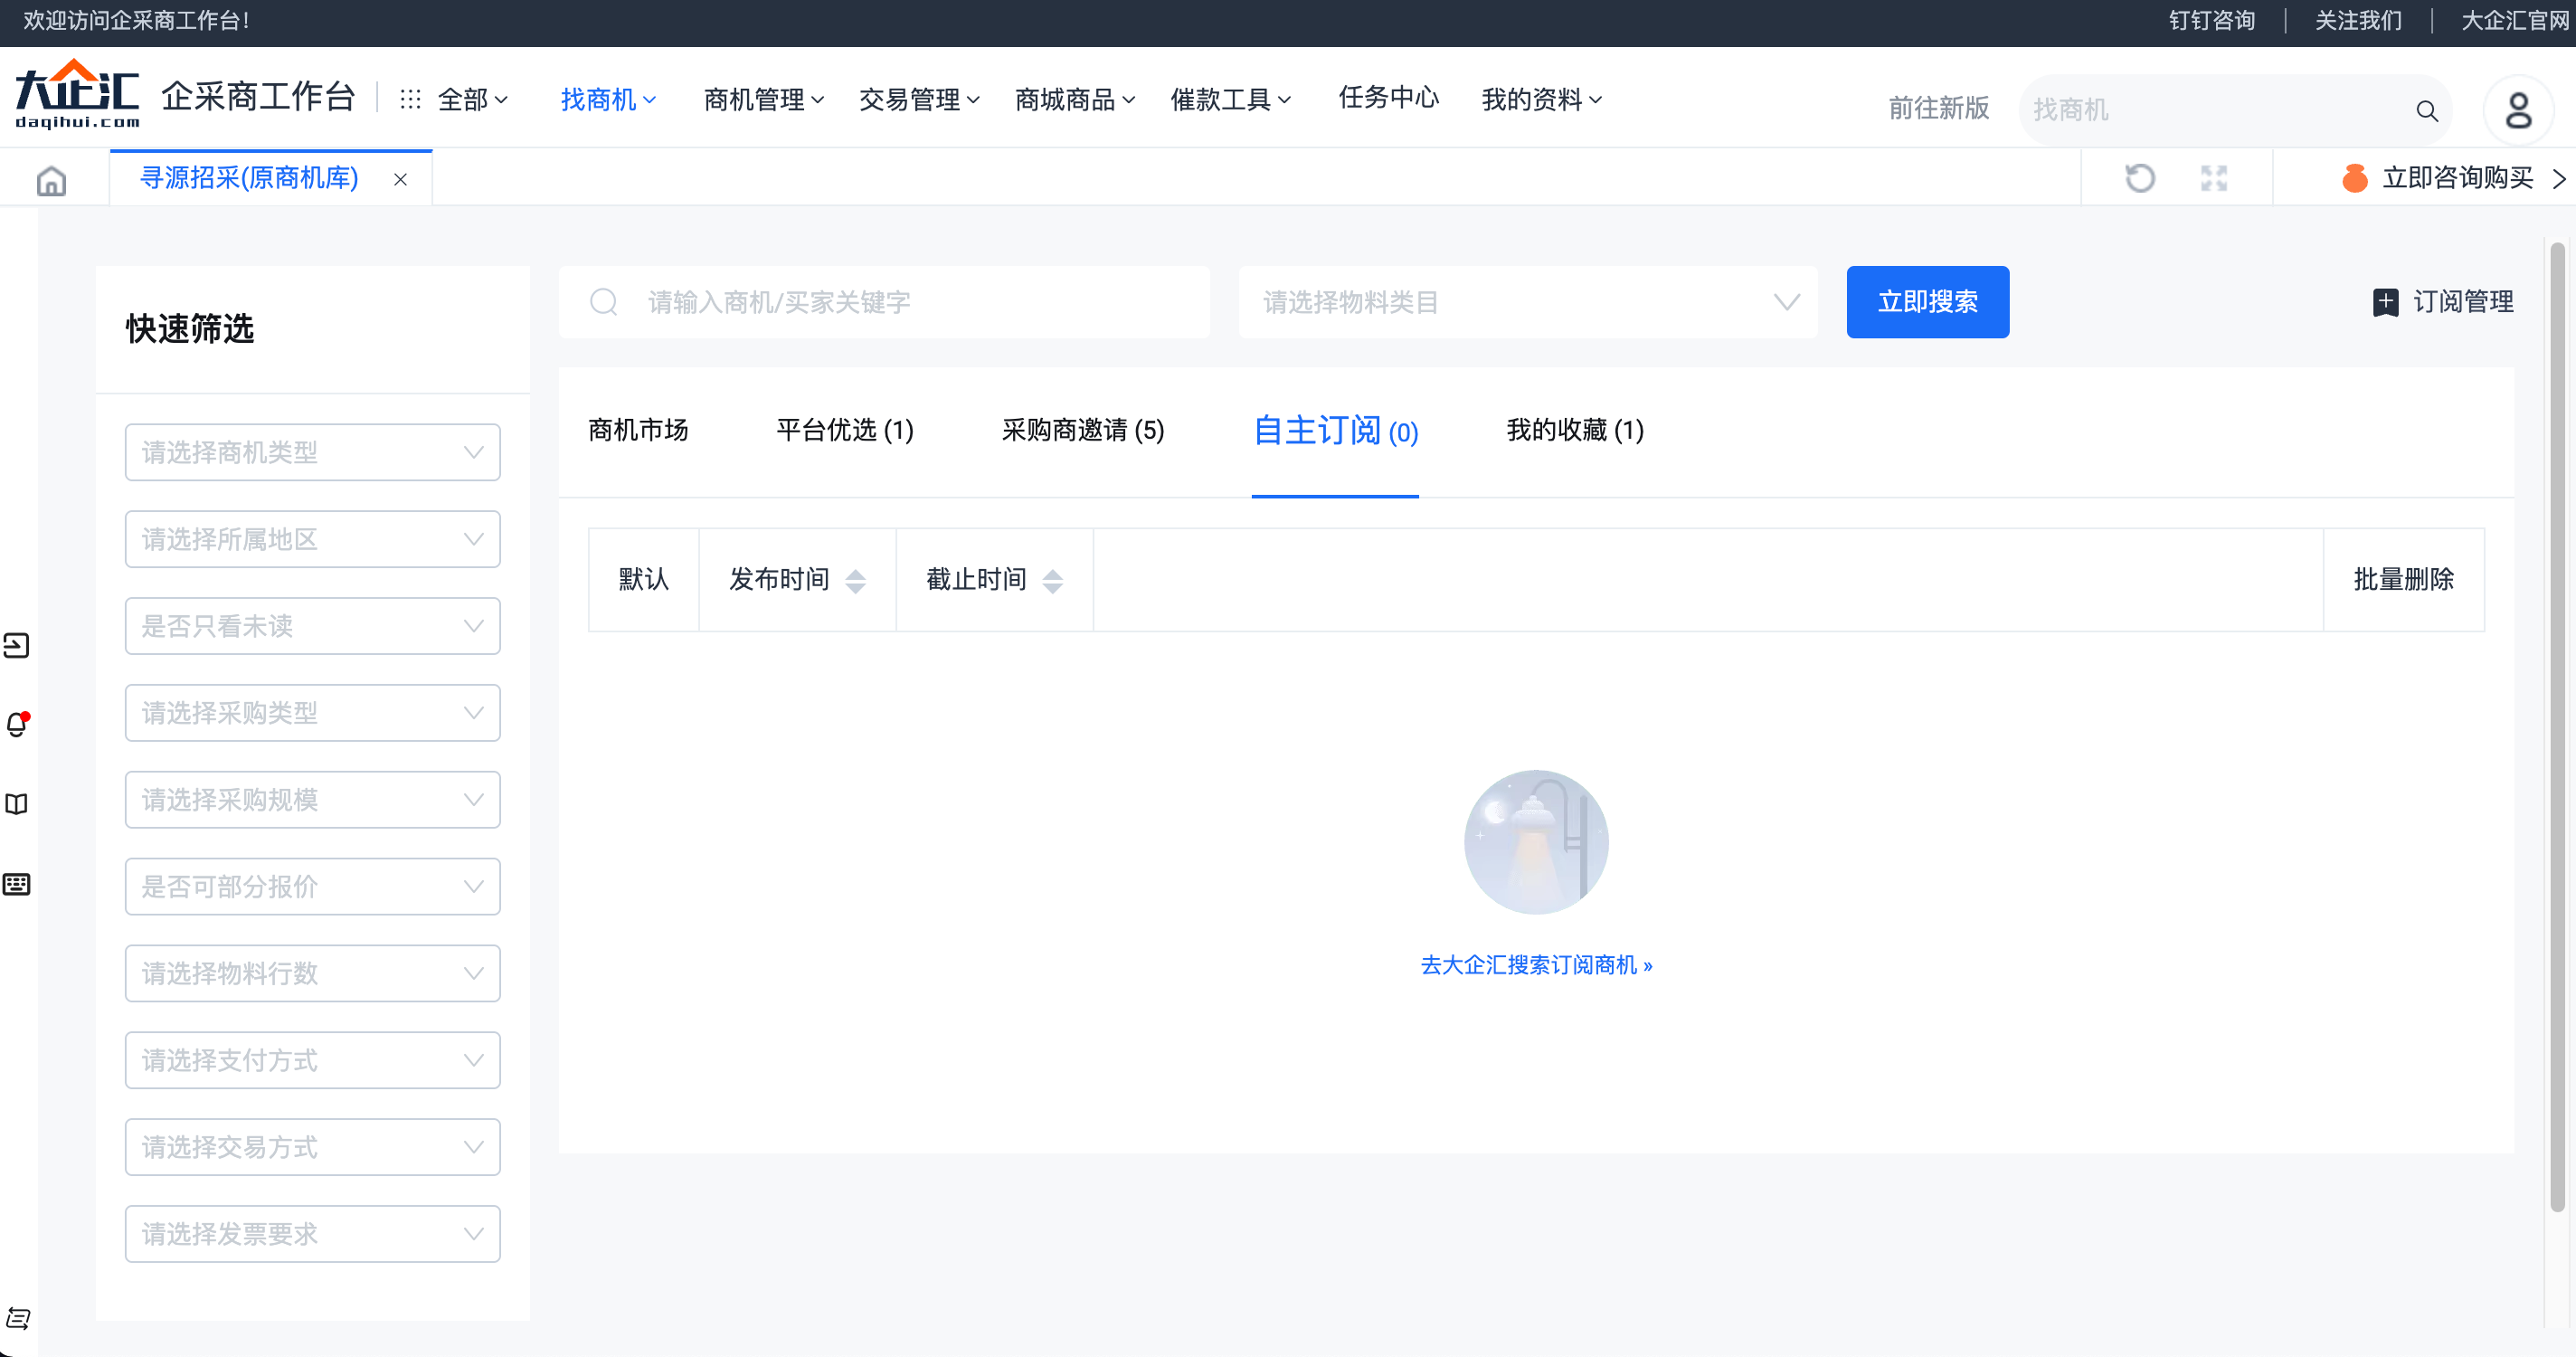Click the magnifier icon in the 找商机 search box
This screenshot has height=1357, width=2576.
click(2428, 110)
